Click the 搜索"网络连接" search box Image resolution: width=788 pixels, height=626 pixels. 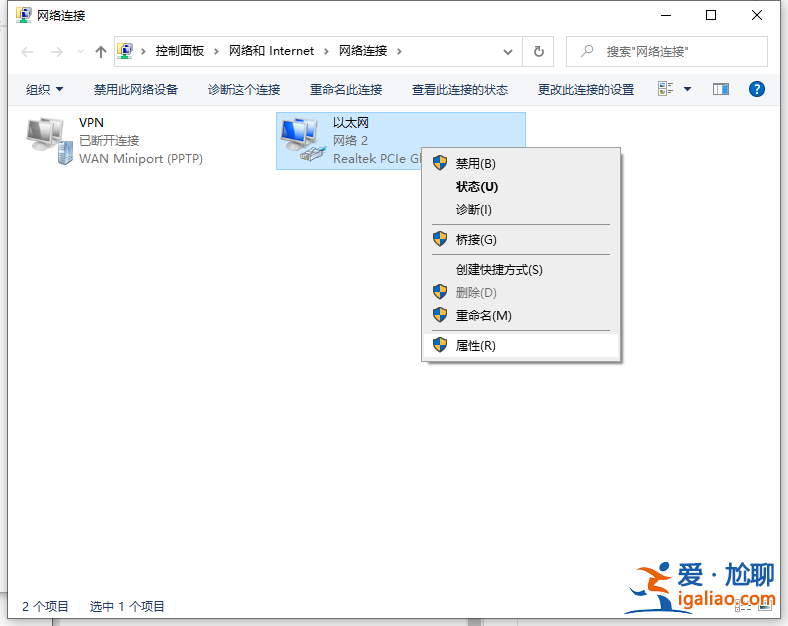(x=666, y=51)
